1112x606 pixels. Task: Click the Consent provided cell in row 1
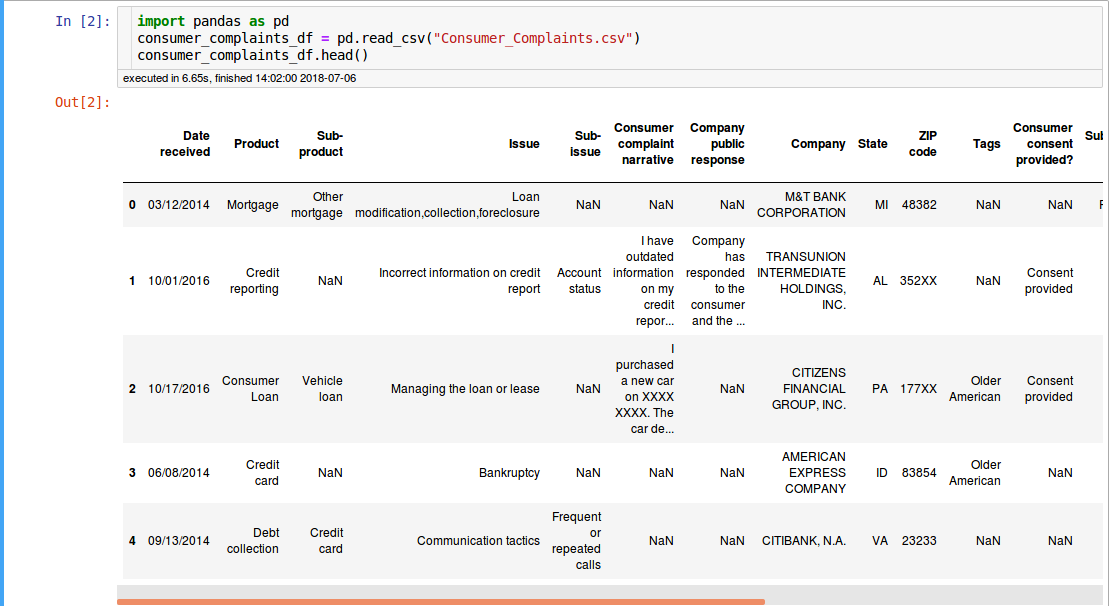coord(1048,280)
